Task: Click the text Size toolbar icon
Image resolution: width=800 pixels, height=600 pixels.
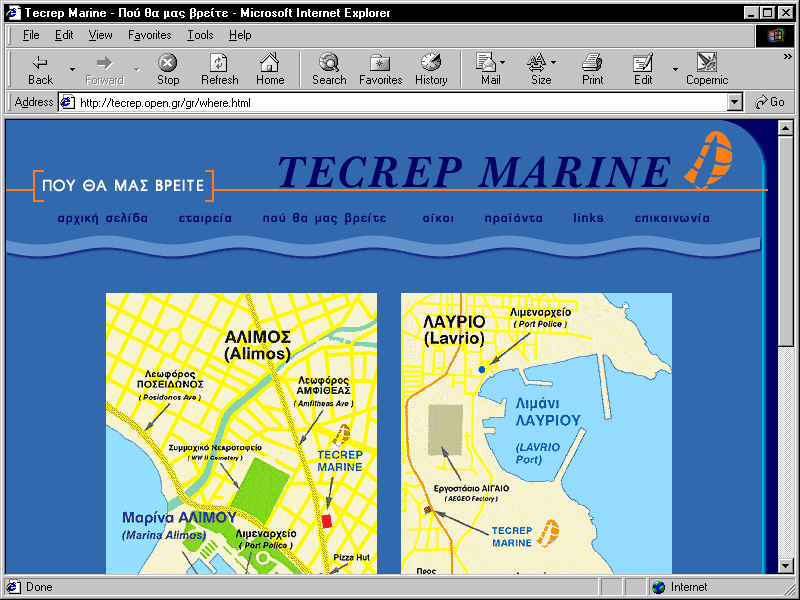Action: (539, 69)
